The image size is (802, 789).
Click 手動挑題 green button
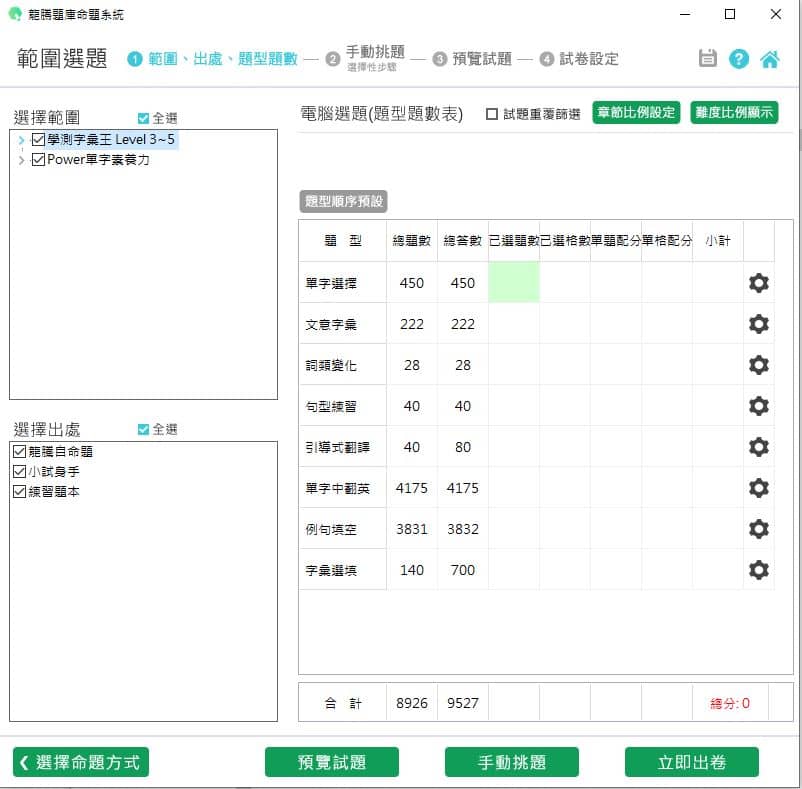511,762
